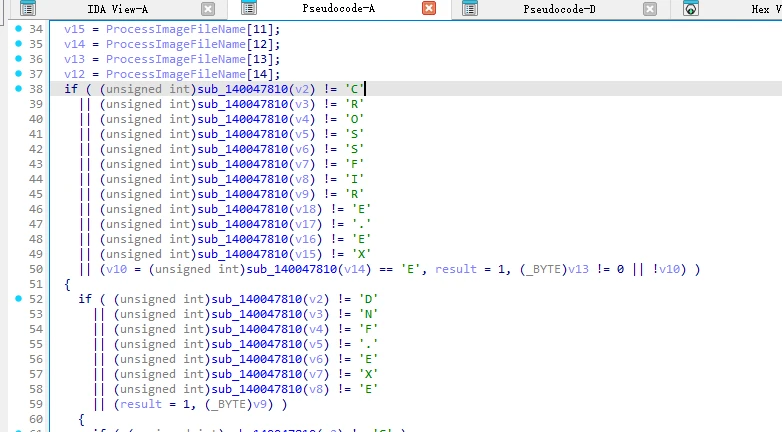
Task: Click ProcessImageFileName on line 37
Action: pyautogui.click(x=176, y=74)
